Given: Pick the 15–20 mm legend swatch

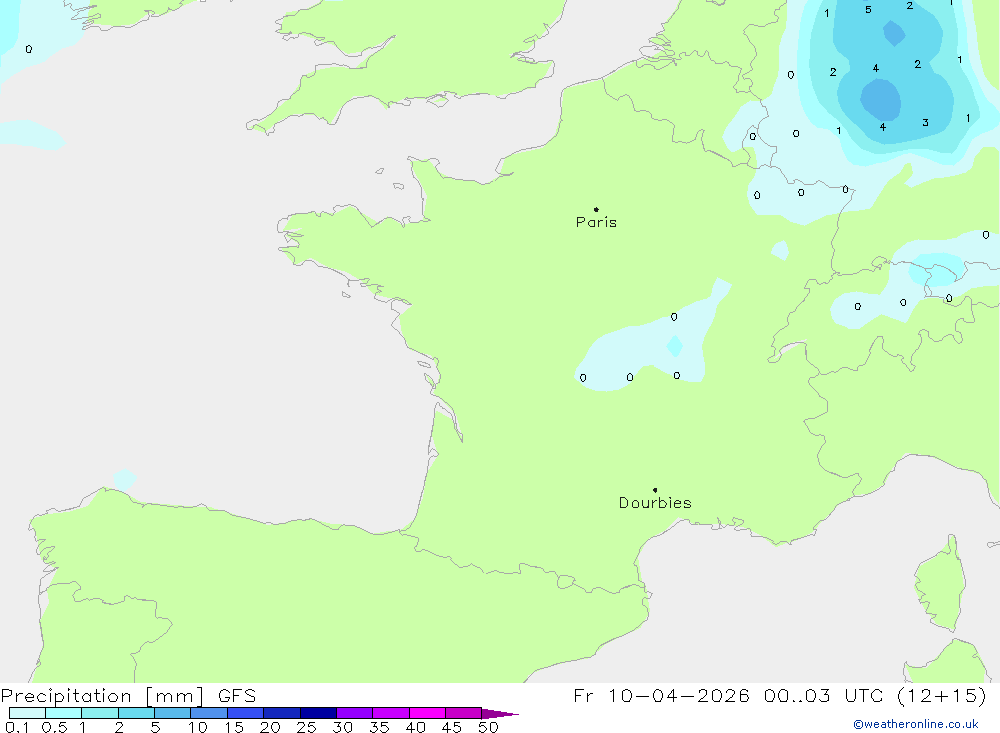Looking at the screenshot, I should pos(246,713).
